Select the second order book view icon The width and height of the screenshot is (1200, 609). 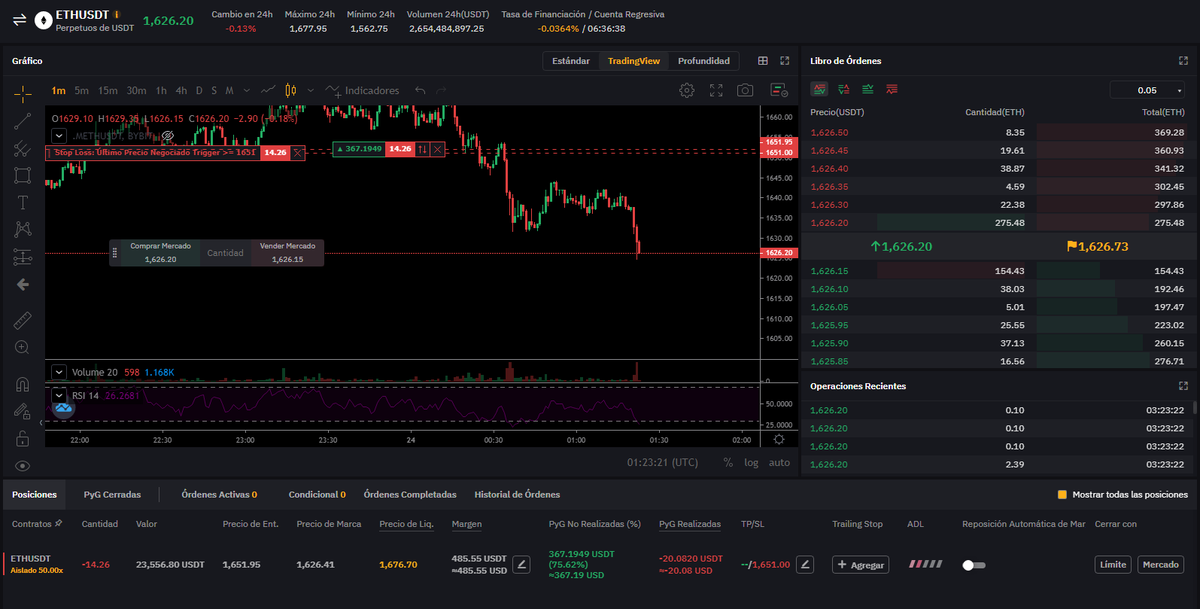pyautogui.click(x=844, y=89)
